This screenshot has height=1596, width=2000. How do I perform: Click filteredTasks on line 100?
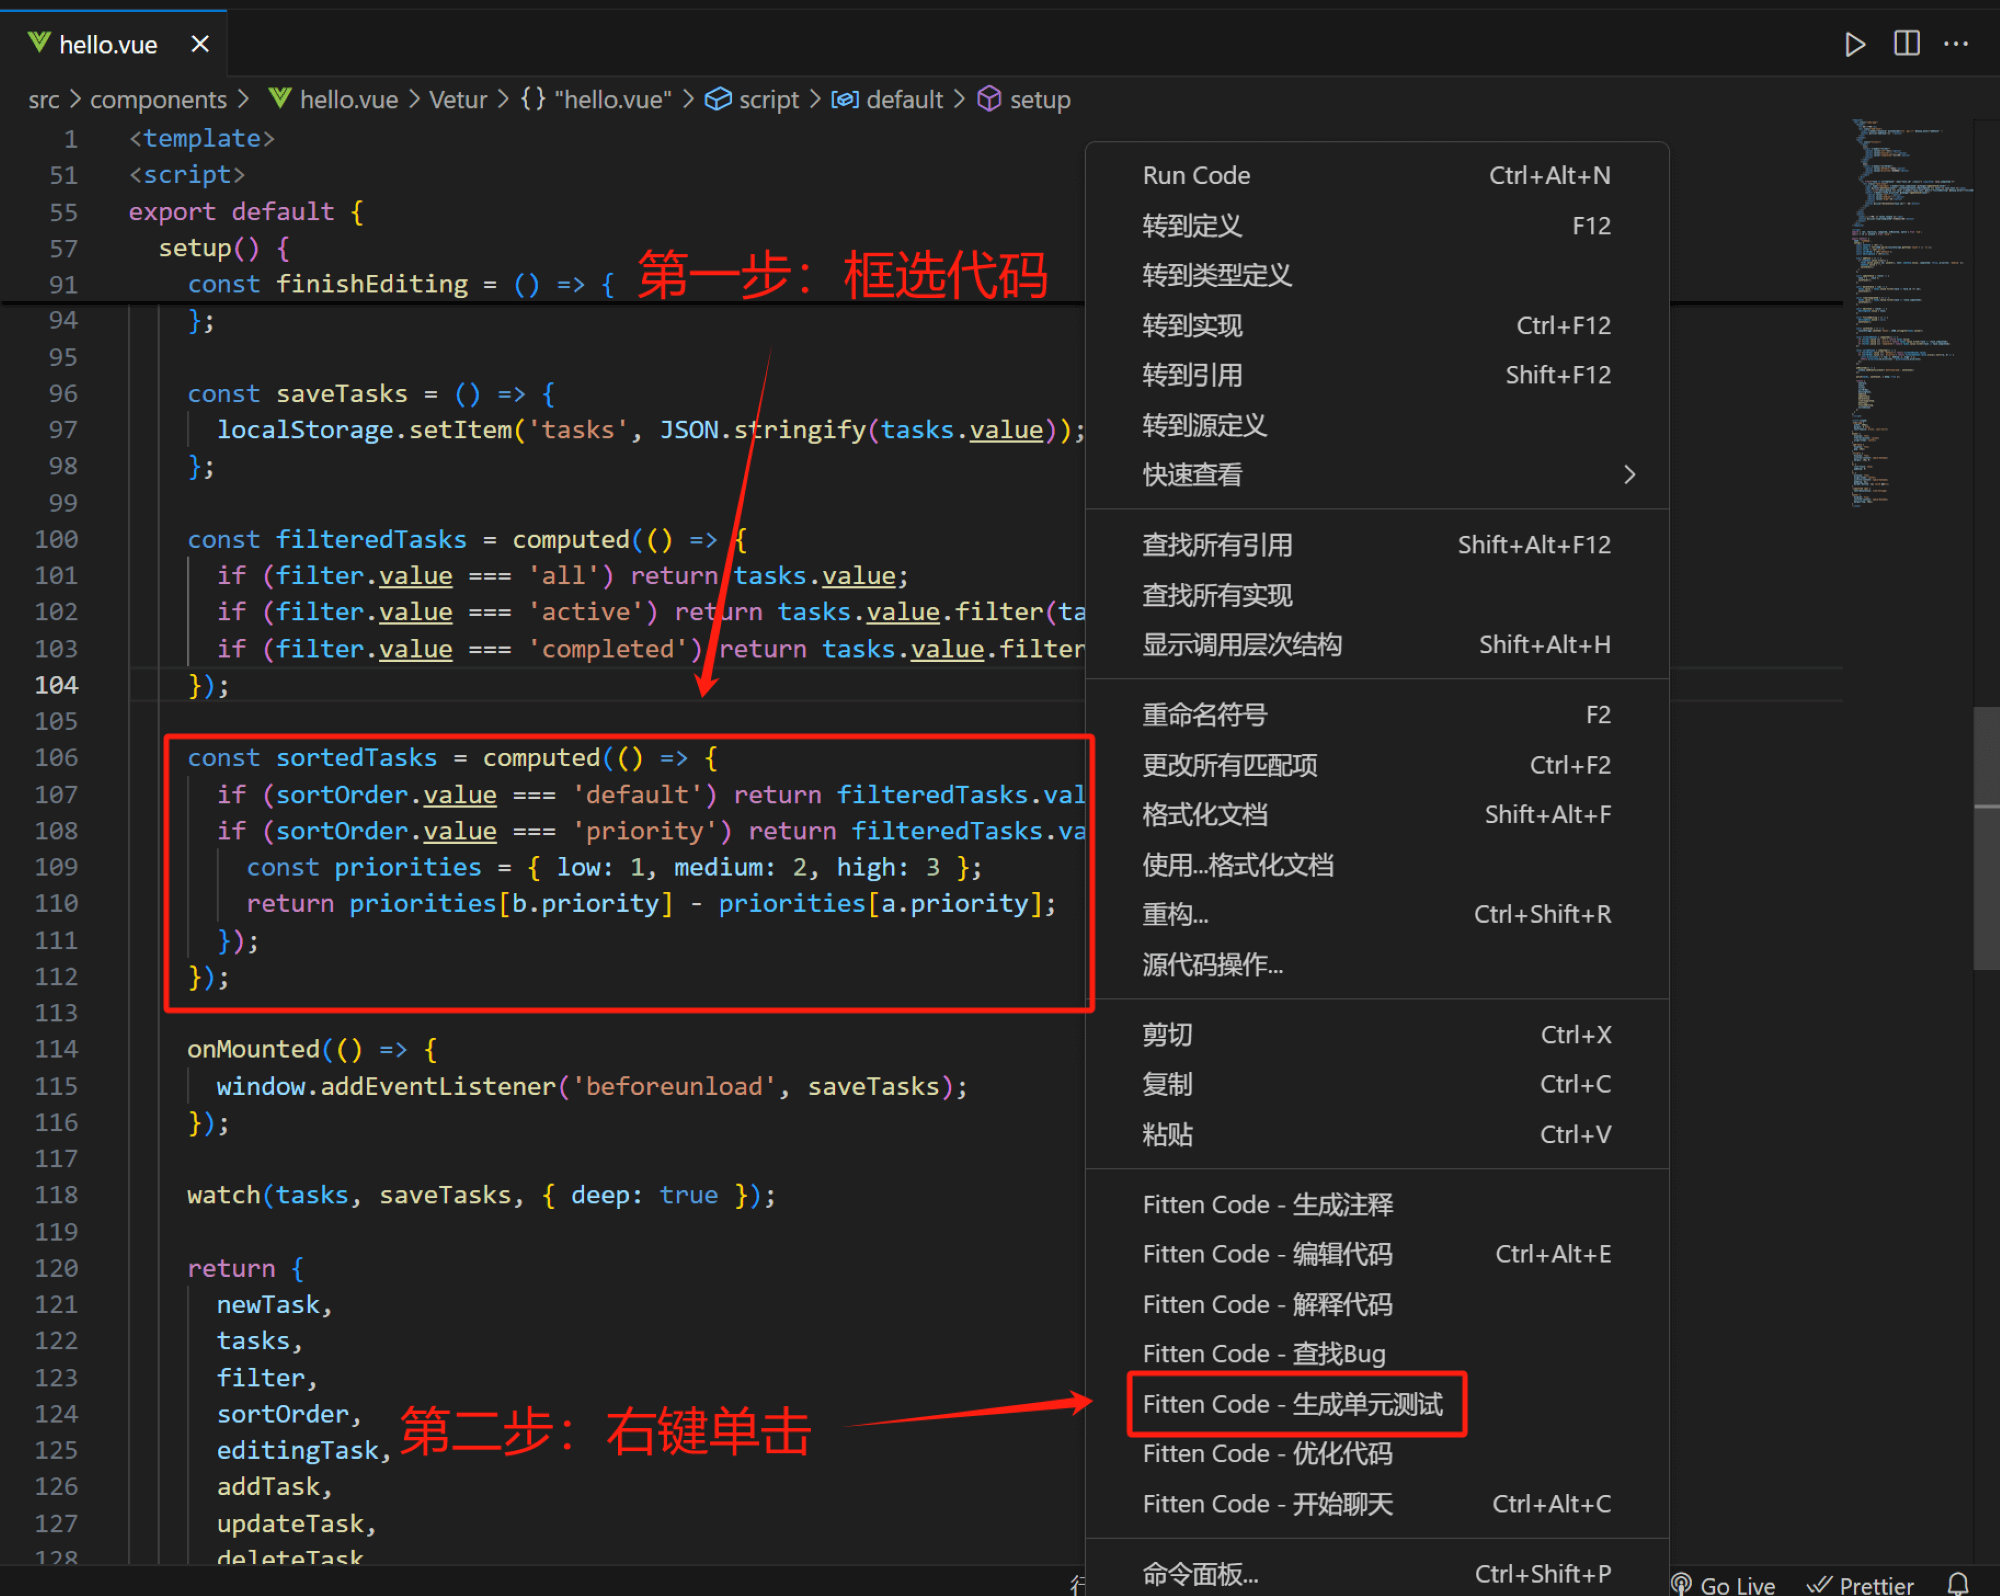371,540
